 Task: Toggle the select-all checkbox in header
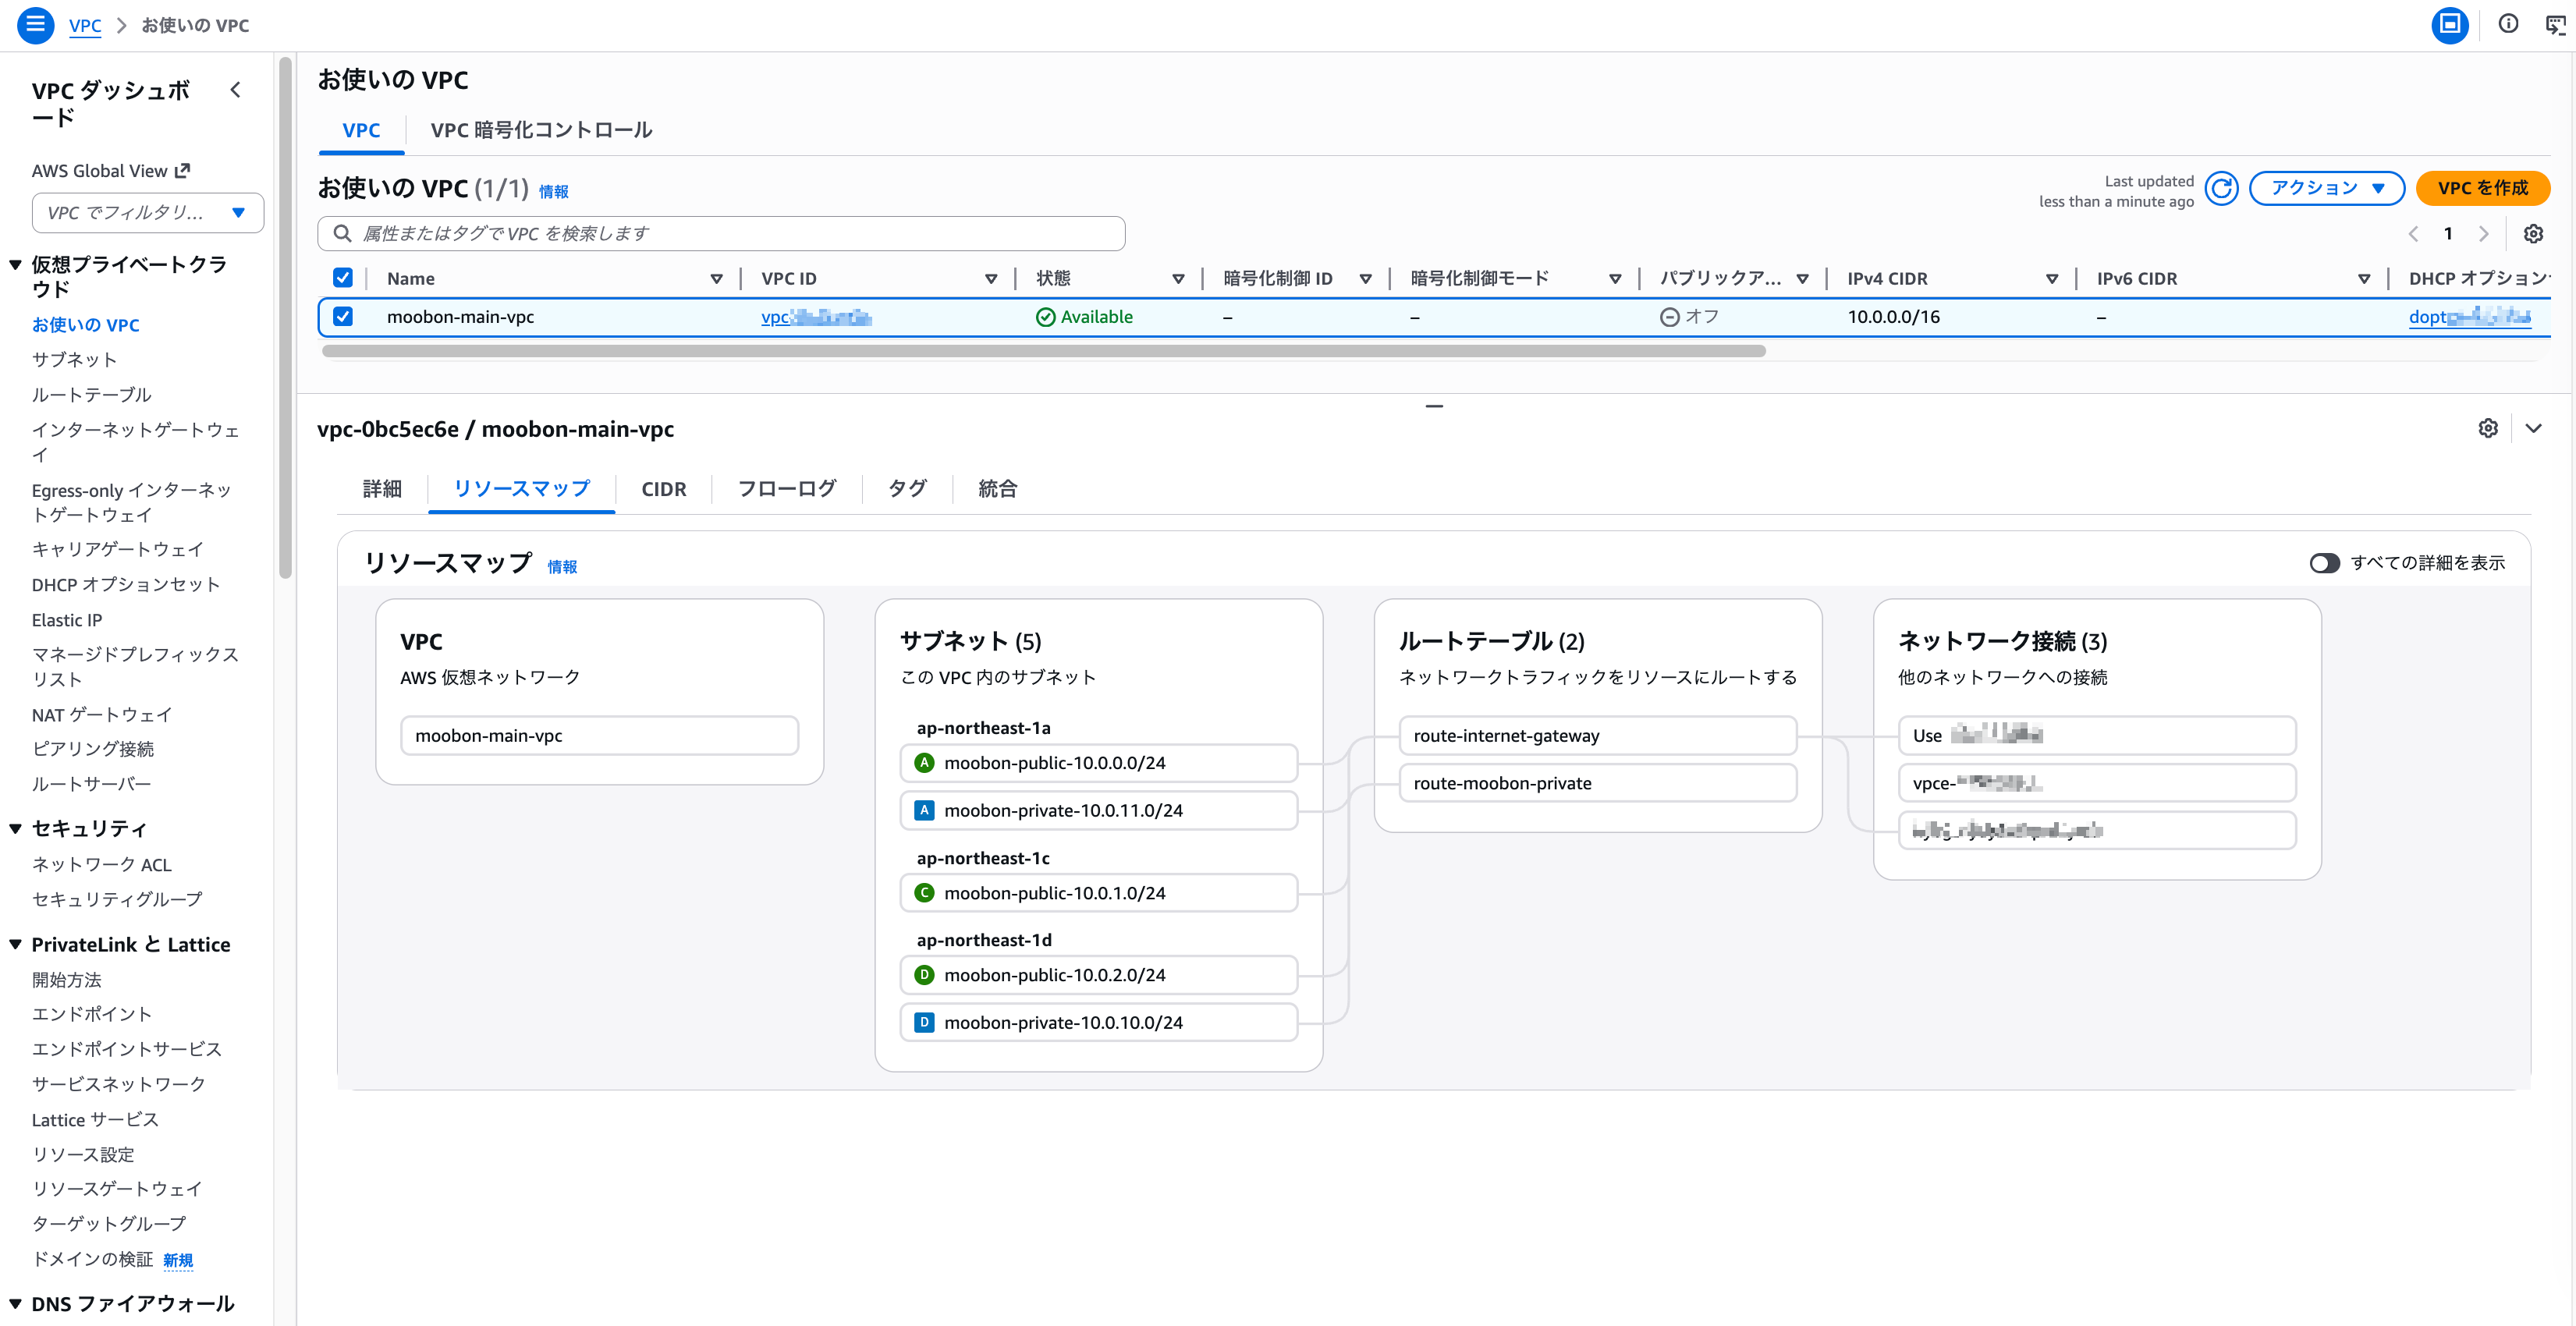coord(343,278)
